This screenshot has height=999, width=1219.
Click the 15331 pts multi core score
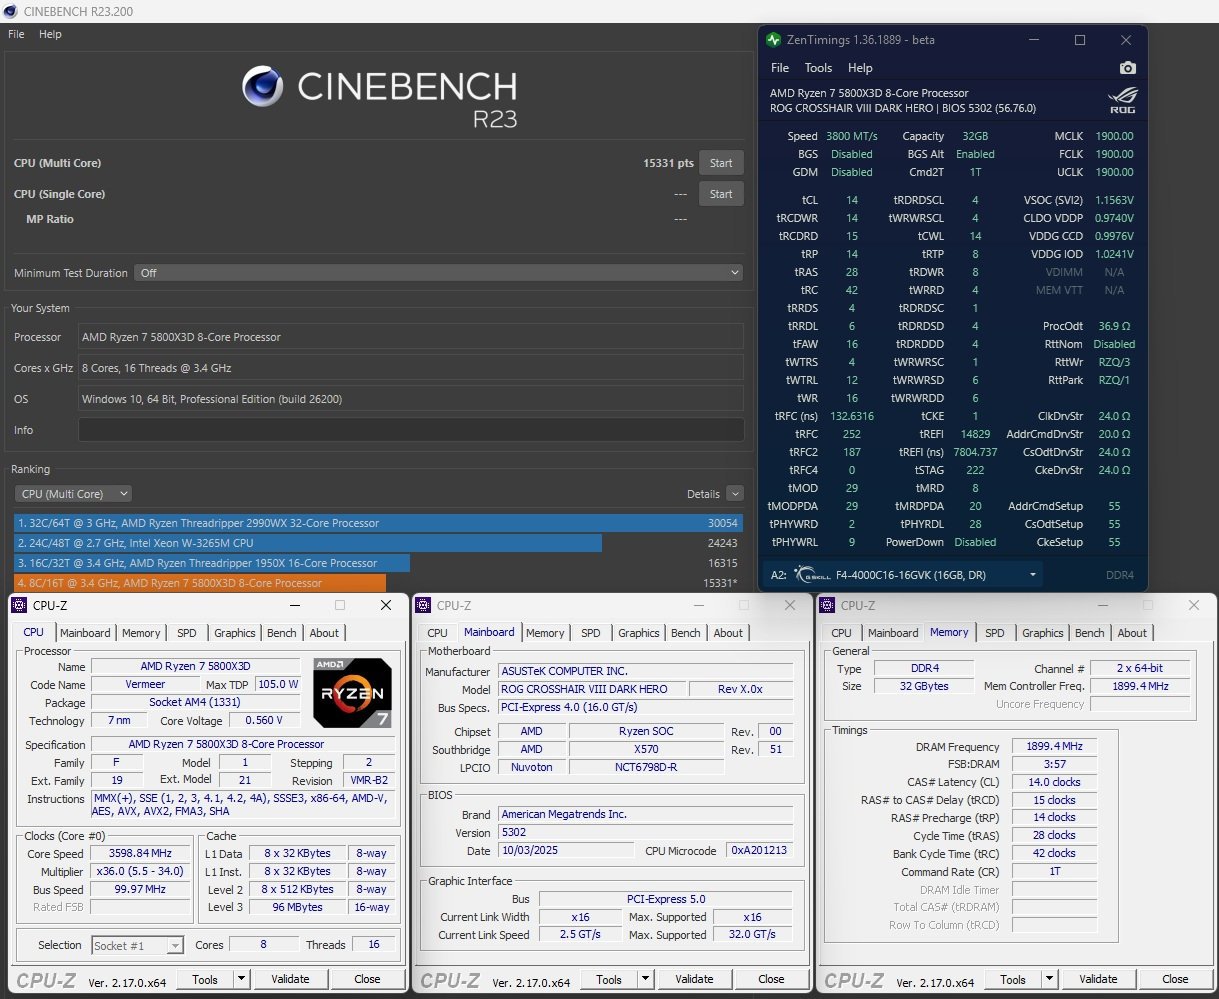point(668,163)
